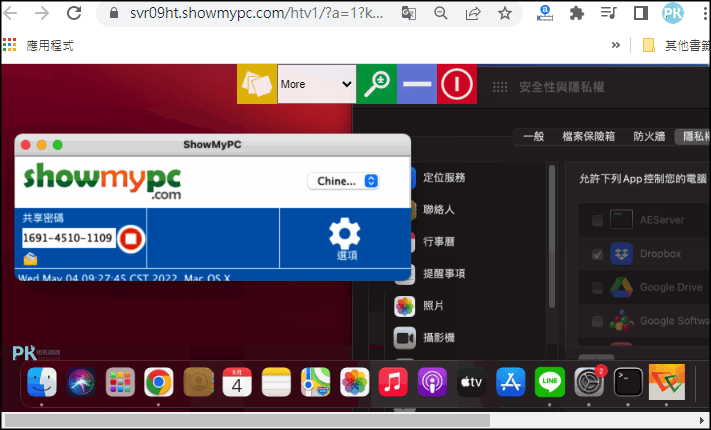
Task: Select 提醒事項 in privacy list
Action: click(x=444, y=274)
